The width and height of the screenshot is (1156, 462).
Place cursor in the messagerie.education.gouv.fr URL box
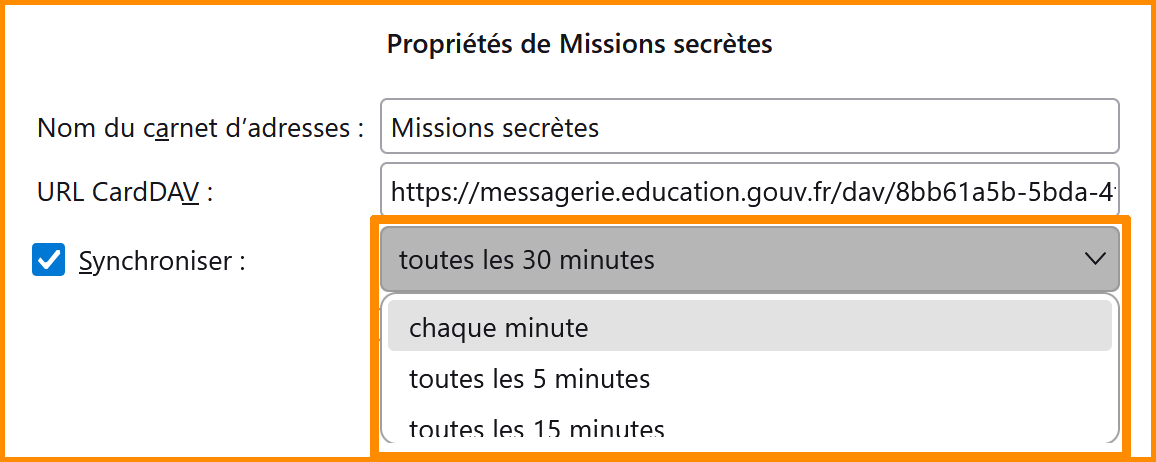pos(748,191)
